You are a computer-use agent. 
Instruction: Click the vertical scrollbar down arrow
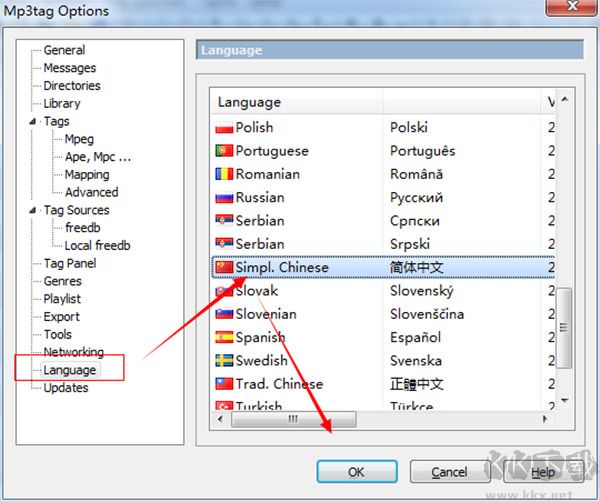pyautogui.click(x=565, y=400)
